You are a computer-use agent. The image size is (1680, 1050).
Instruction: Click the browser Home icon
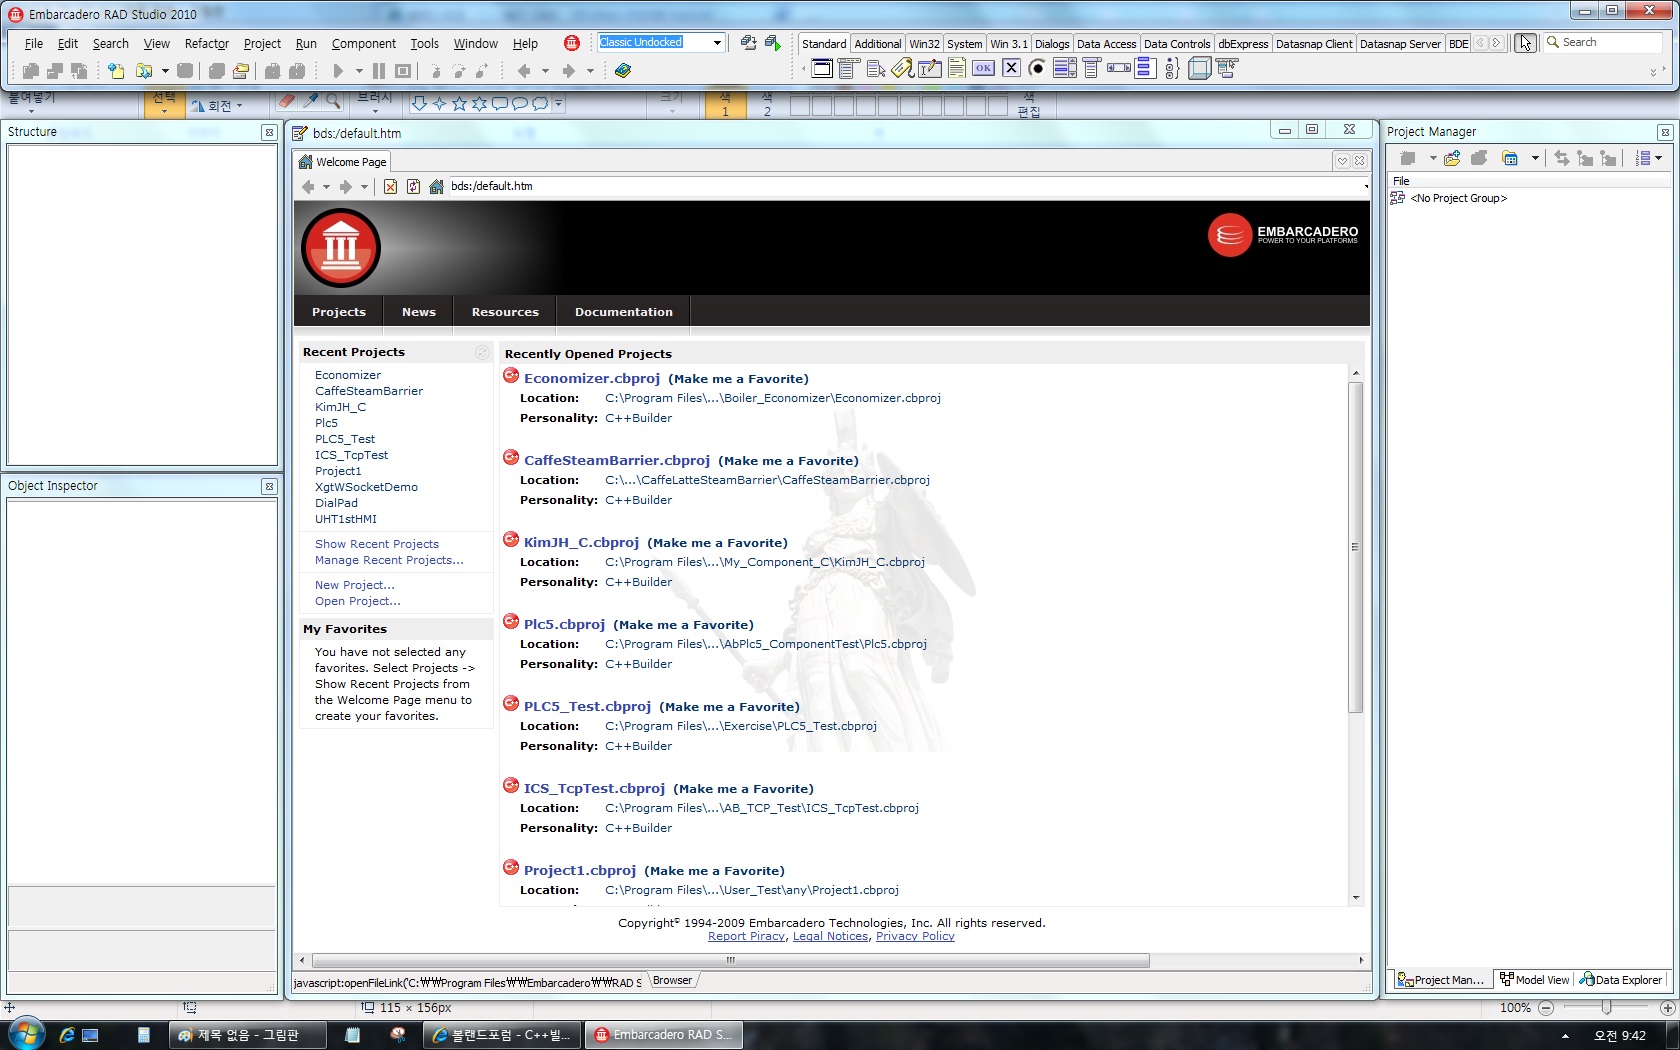point(436,187)
